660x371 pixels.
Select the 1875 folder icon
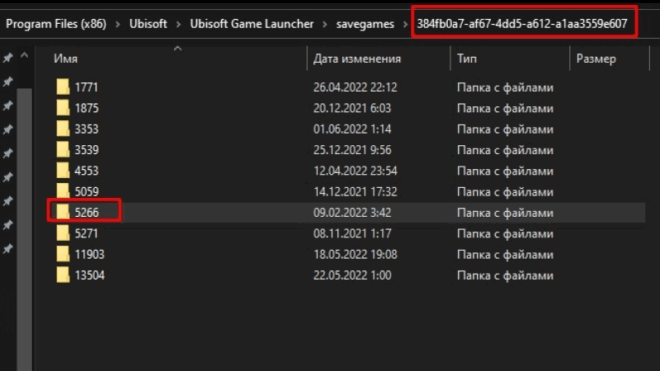coord(63,108)
